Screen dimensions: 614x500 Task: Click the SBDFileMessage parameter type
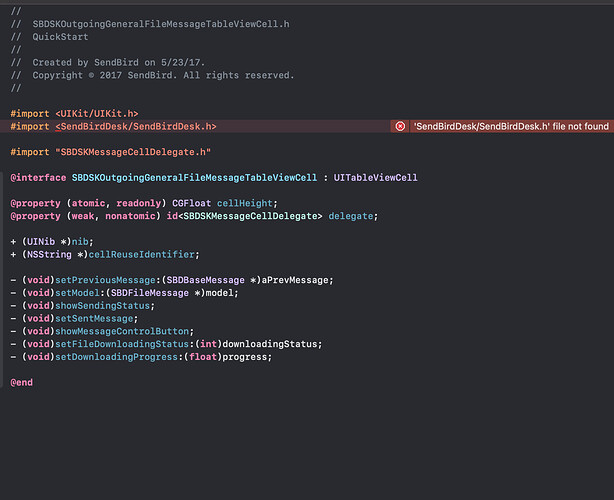[x=150, y=293]
